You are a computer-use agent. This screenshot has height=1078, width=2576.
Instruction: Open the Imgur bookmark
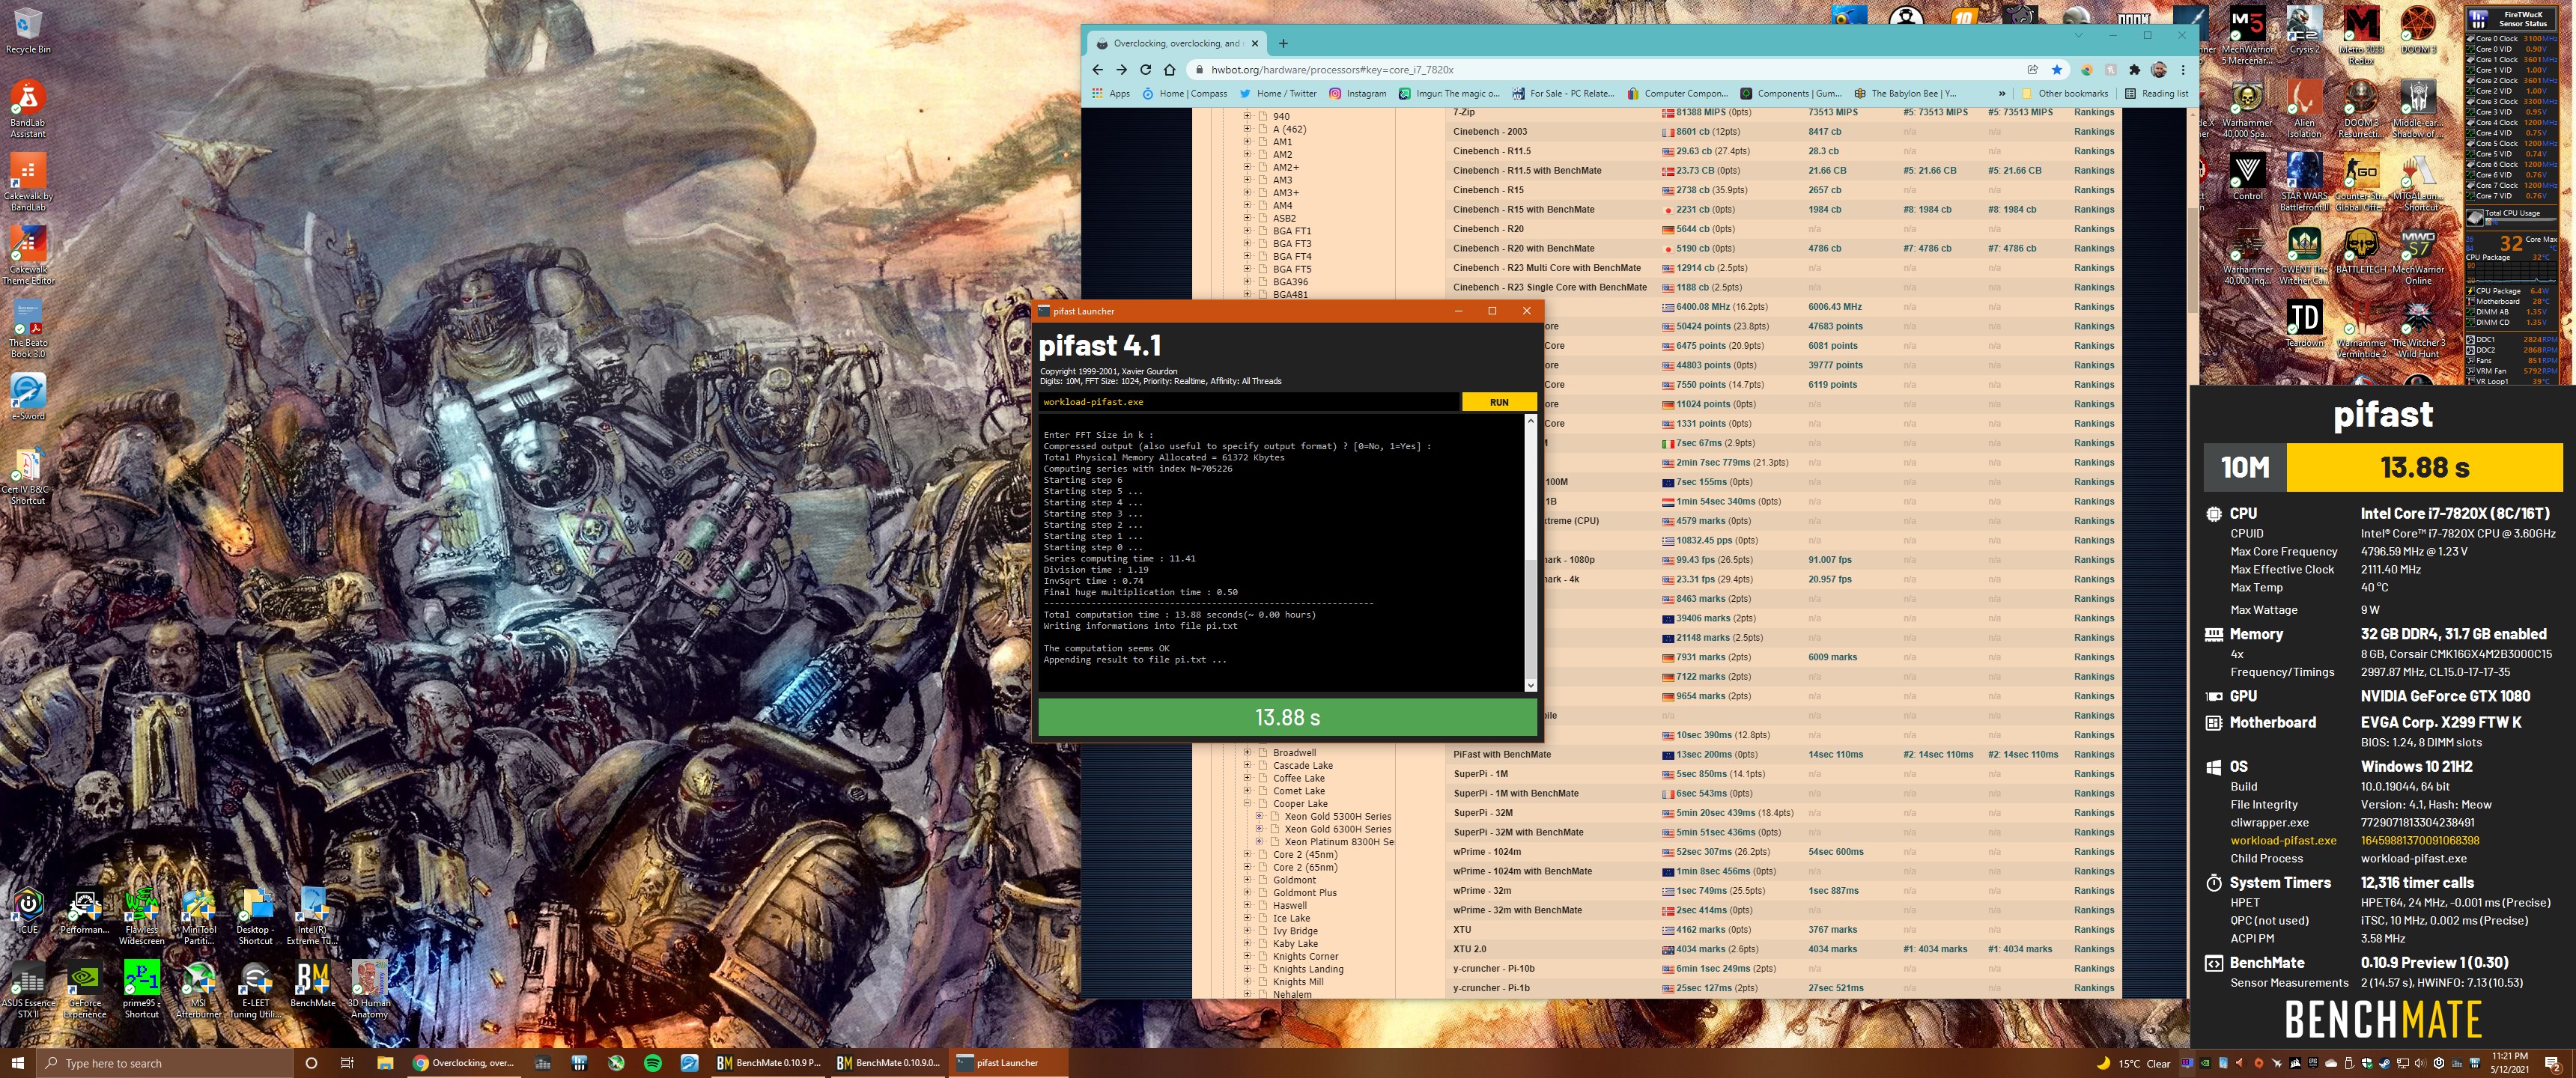(x=1448, y=94)
